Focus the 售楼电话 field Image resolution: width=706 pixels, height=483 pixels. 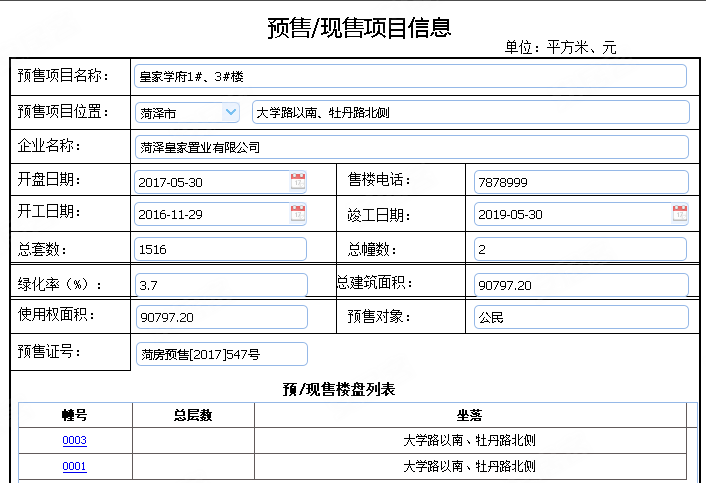click(581, 182)
